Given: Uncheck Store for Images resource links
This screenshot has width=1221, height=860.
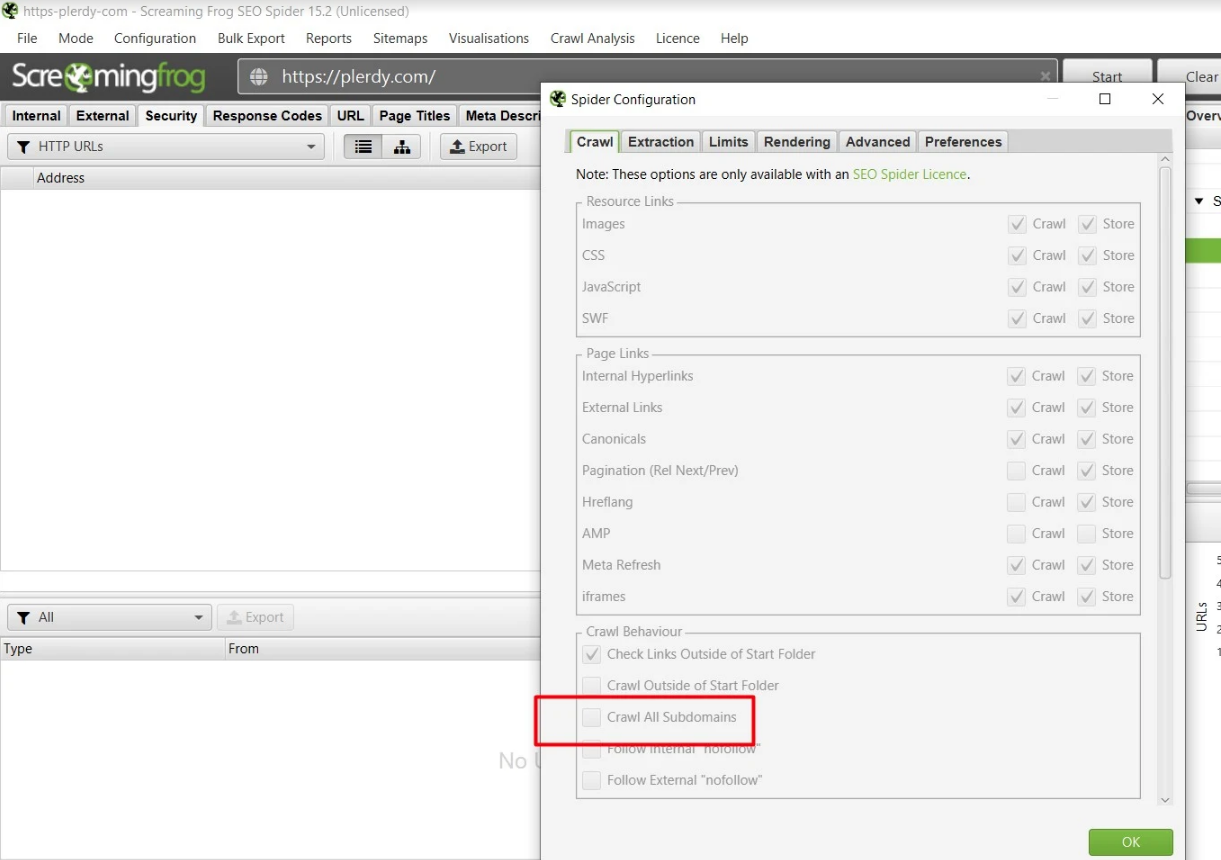Looking at the screenshot, I should pos(1086,223).
